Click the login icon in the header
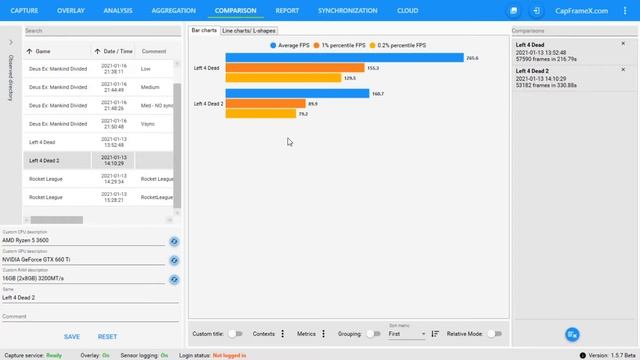This screenshot has height=360, width=640. tap(536, 11)
